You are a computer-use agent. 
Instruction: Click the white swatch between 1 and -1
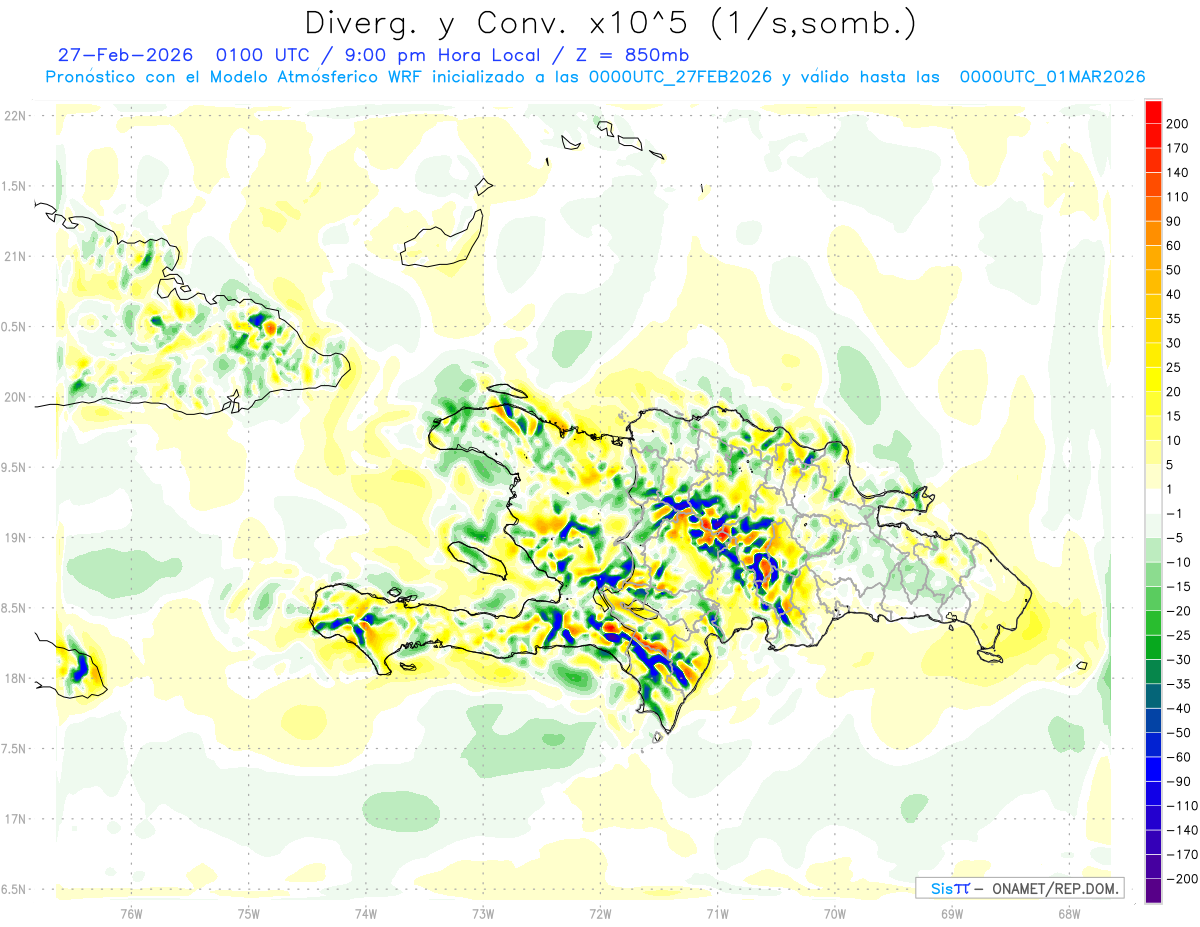point(1153,501)
